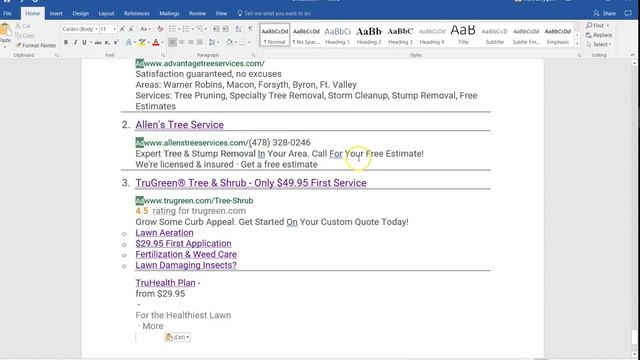Switch to the Review tab
This screenshot has width=640, height=360.
pyautogui.click(x=197, y=13)
